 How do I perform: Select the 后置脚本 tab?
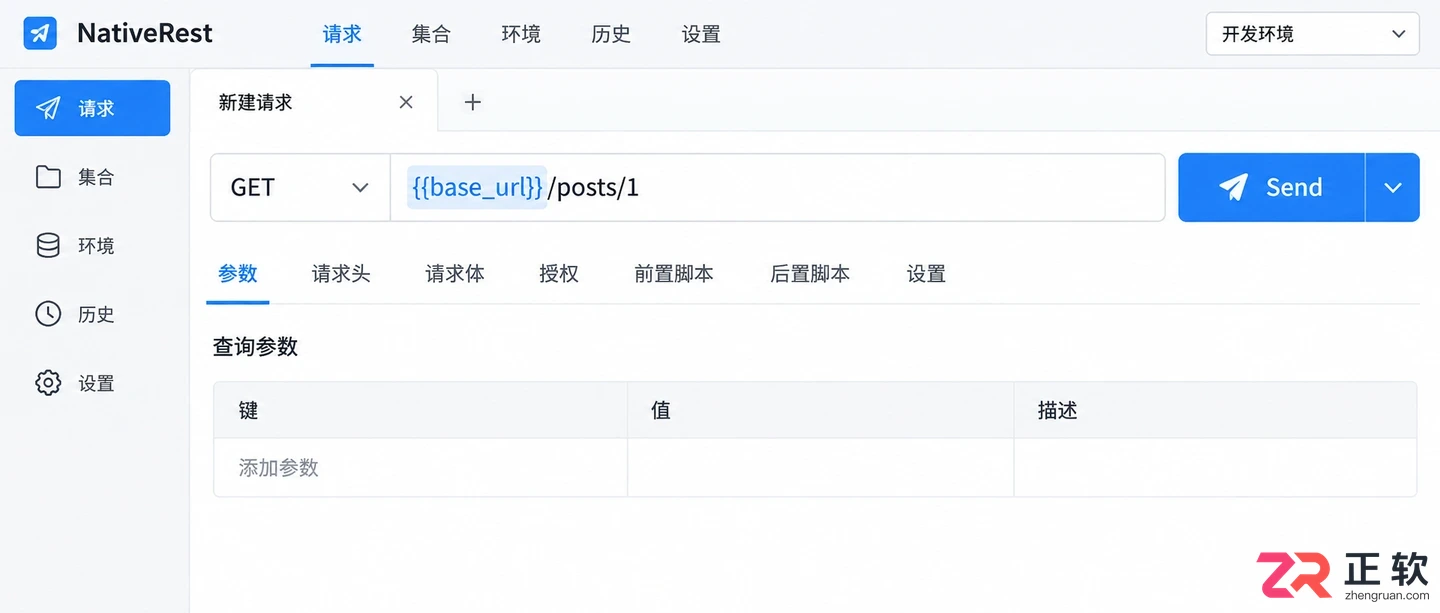click(x=810, y=274)
